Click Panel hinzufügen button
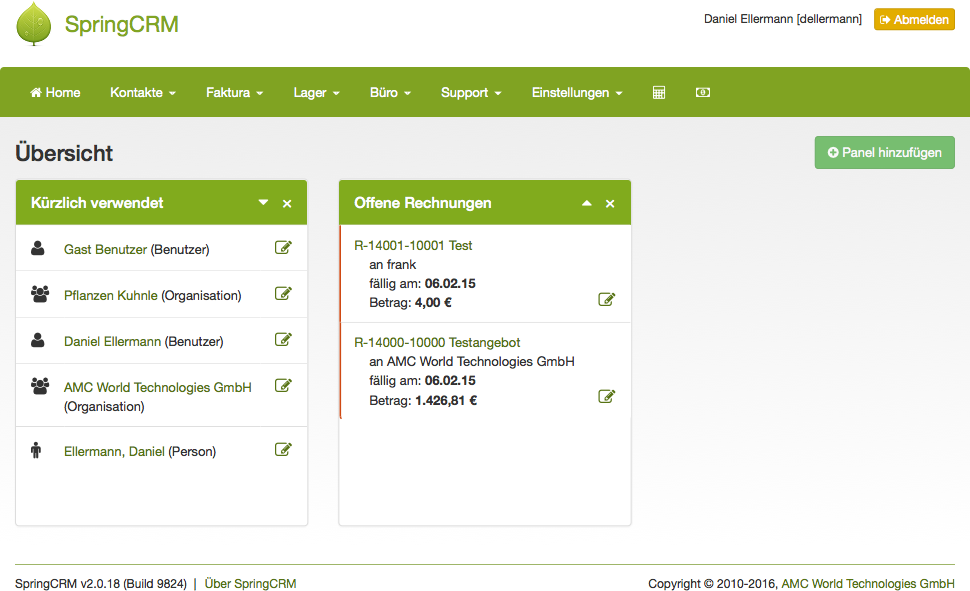 (x=885, y=152)
